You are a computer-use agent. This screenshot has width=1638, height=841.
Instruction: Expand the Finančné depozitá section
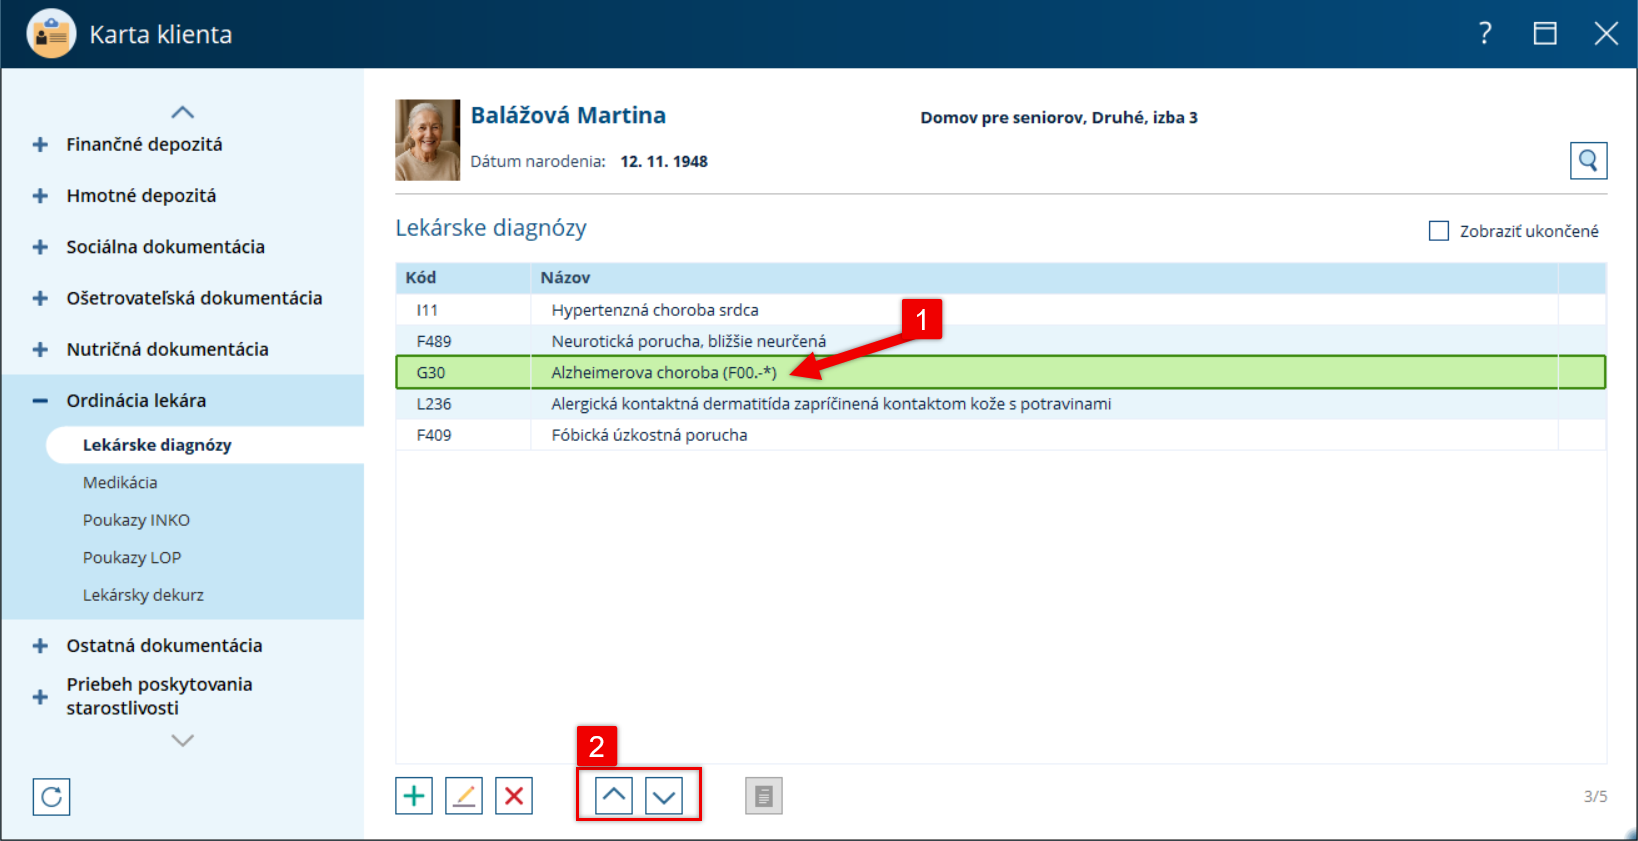(x=40, y=145)
